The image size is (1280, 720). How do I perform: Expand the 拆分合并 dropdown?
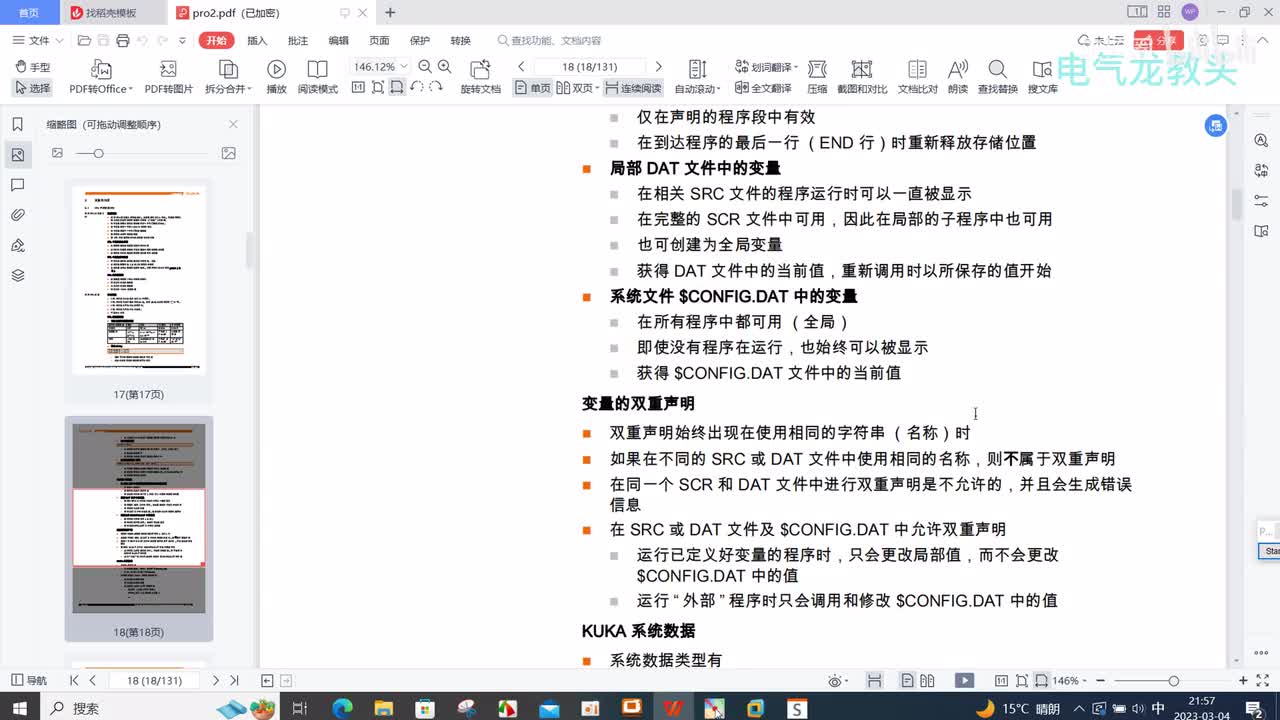pos(249,89)
